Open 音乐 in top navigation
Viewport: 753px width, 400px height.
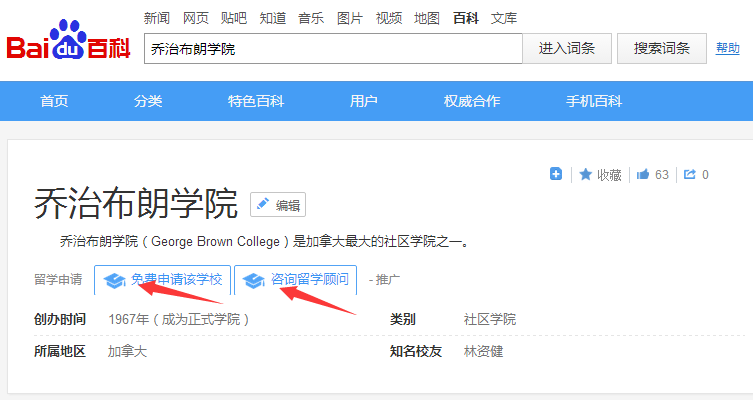tap(311, 18)
